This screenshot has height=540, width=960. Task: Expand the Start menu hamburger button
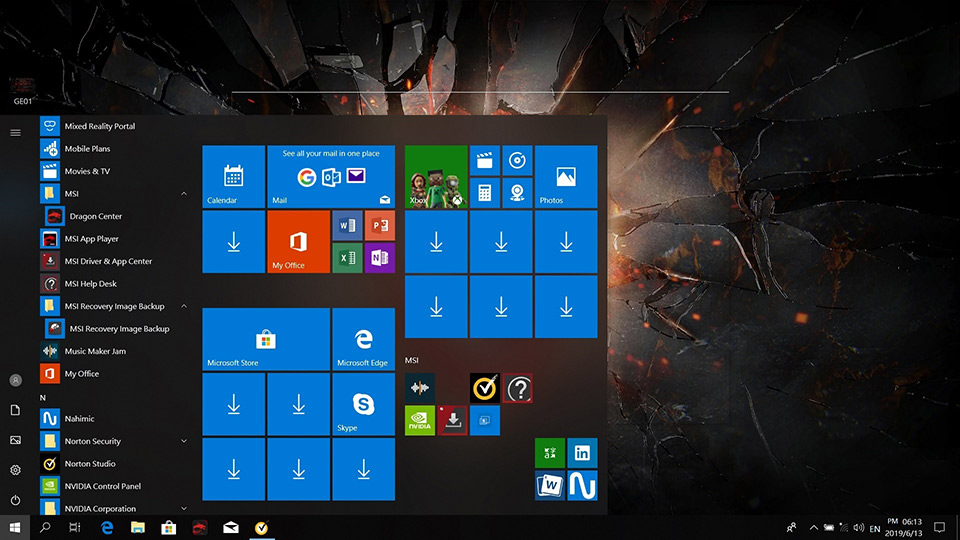(x=15, y=132)
